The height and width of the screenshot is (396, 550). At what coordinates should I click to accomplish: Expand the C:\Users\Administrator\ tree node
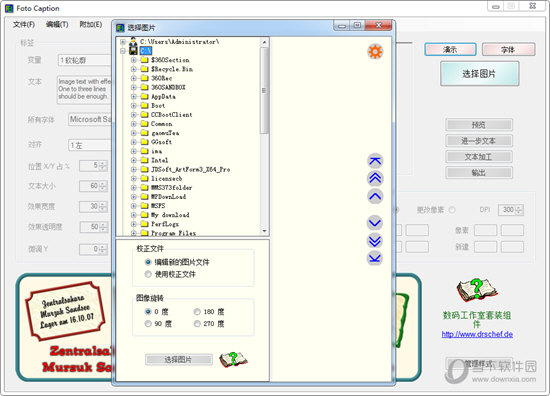coord(123,42)
